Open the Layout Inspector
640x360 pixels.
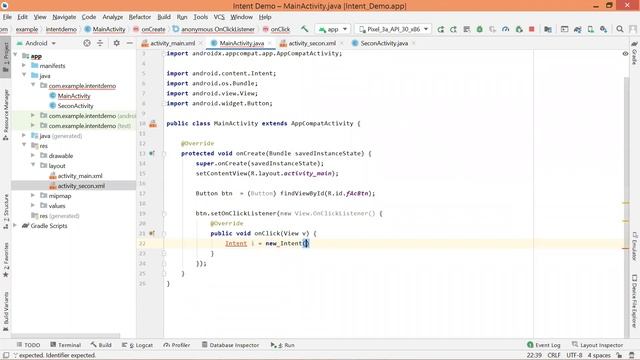597,345
